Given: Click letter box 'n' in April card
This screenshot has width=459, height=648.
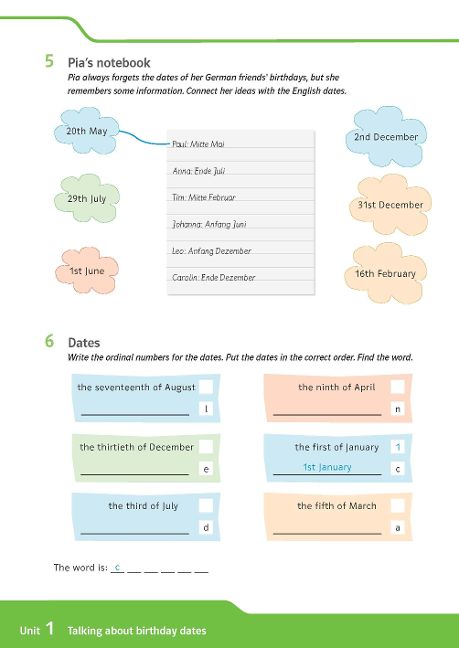Looking at the screenshot, I should pos(397,409).
